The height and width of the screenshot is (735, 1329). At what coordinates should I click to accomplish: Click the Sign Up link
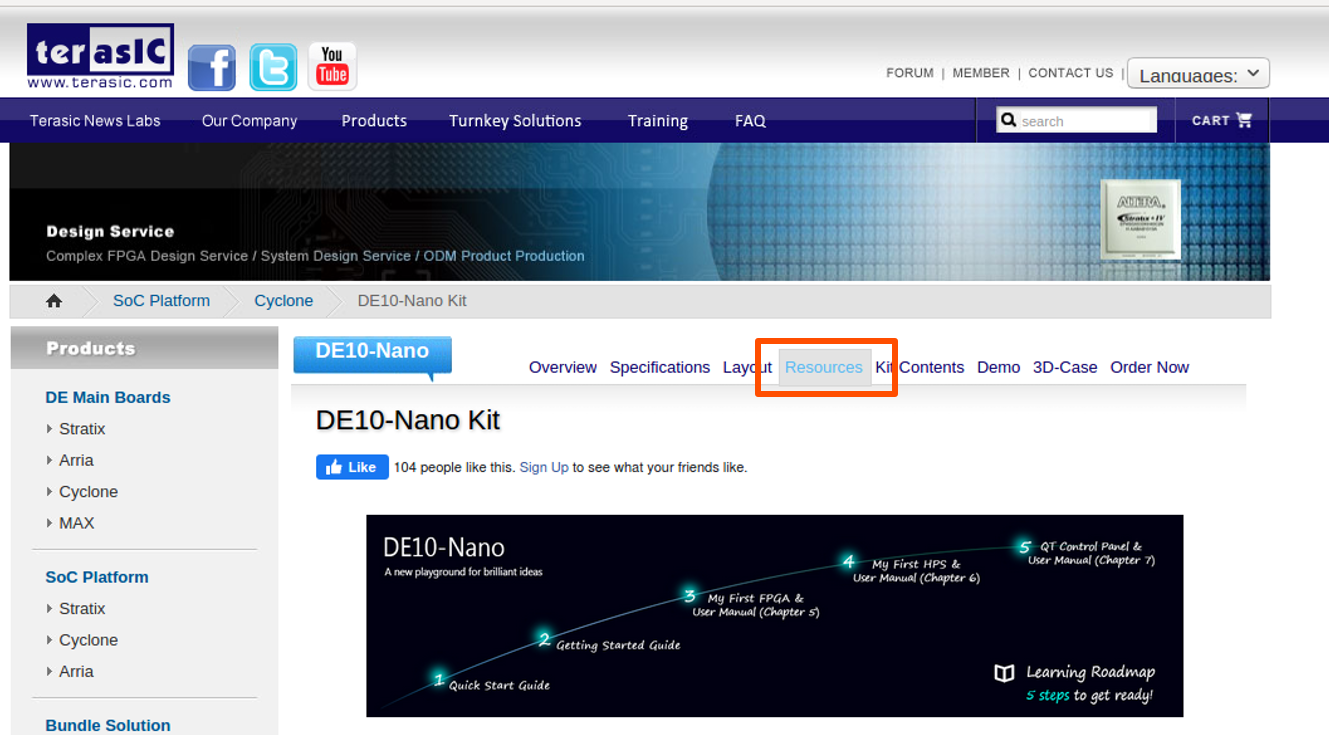(544, 467)
